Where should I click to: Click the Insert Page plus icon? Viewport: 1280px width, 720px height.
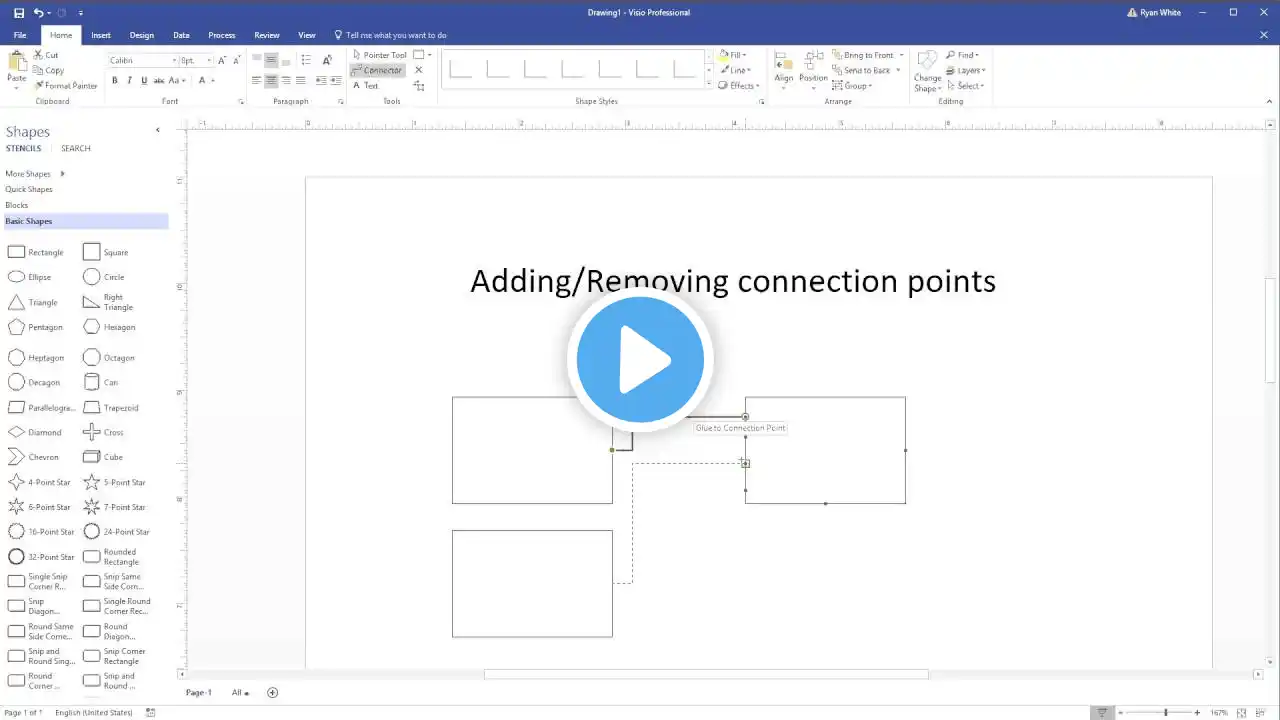272,692
